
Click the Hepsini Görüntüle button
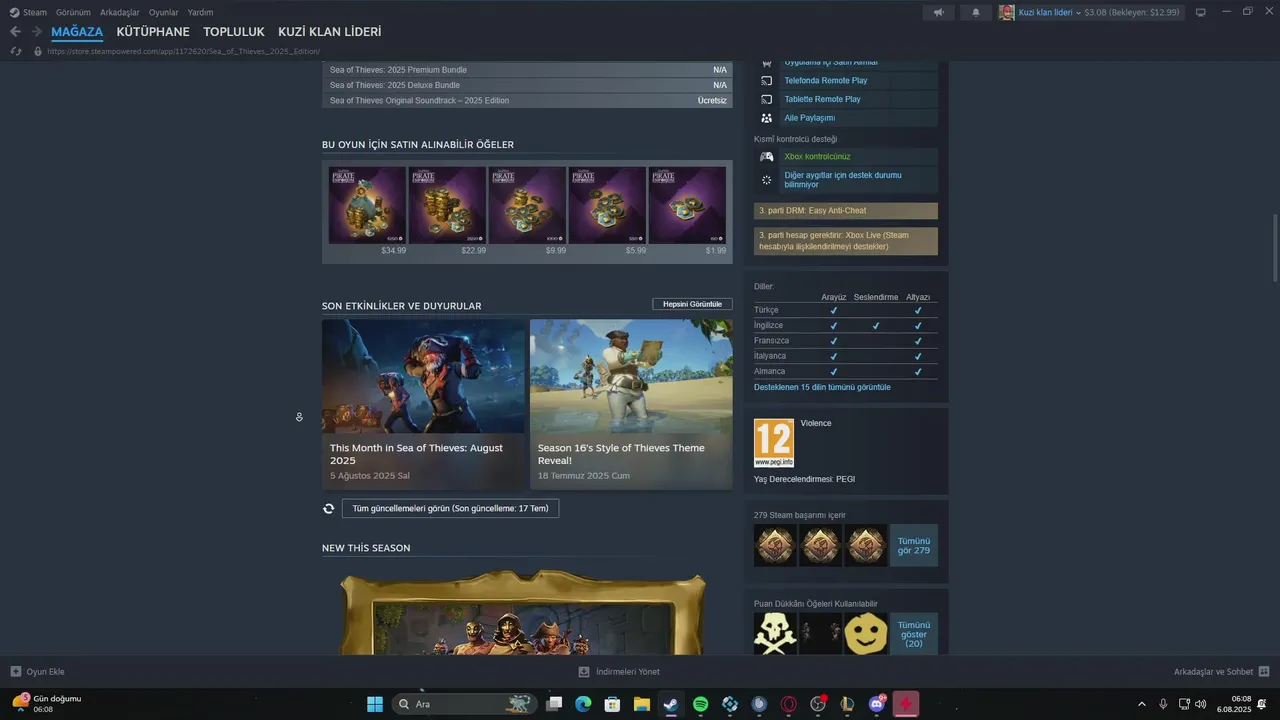pos(692,304)
